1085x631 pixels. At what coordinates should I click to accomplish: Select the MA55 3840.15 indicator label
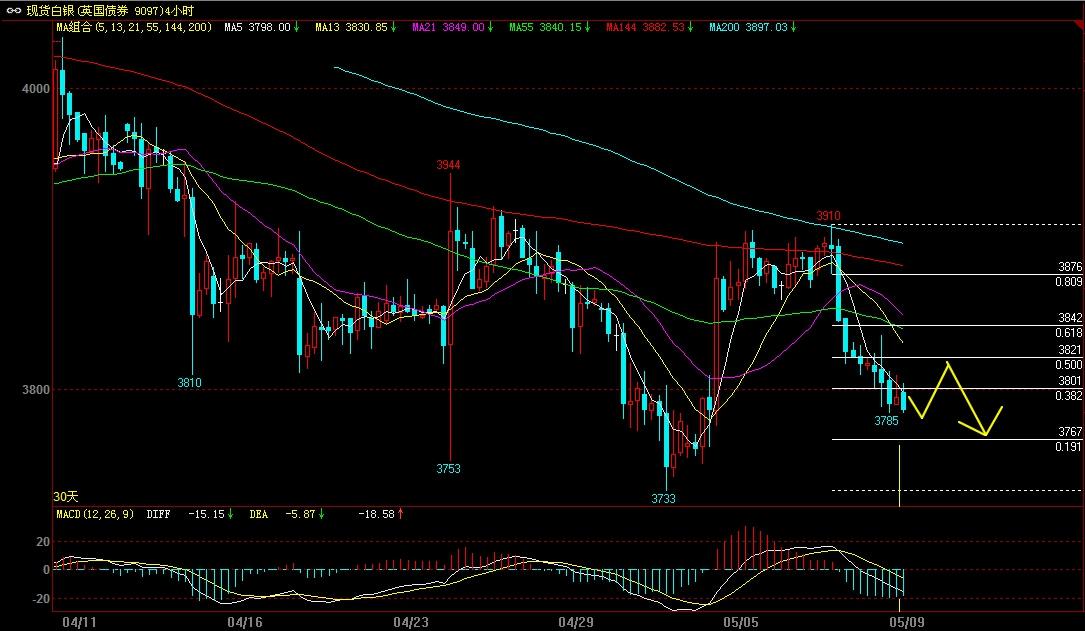pos(547,28)
